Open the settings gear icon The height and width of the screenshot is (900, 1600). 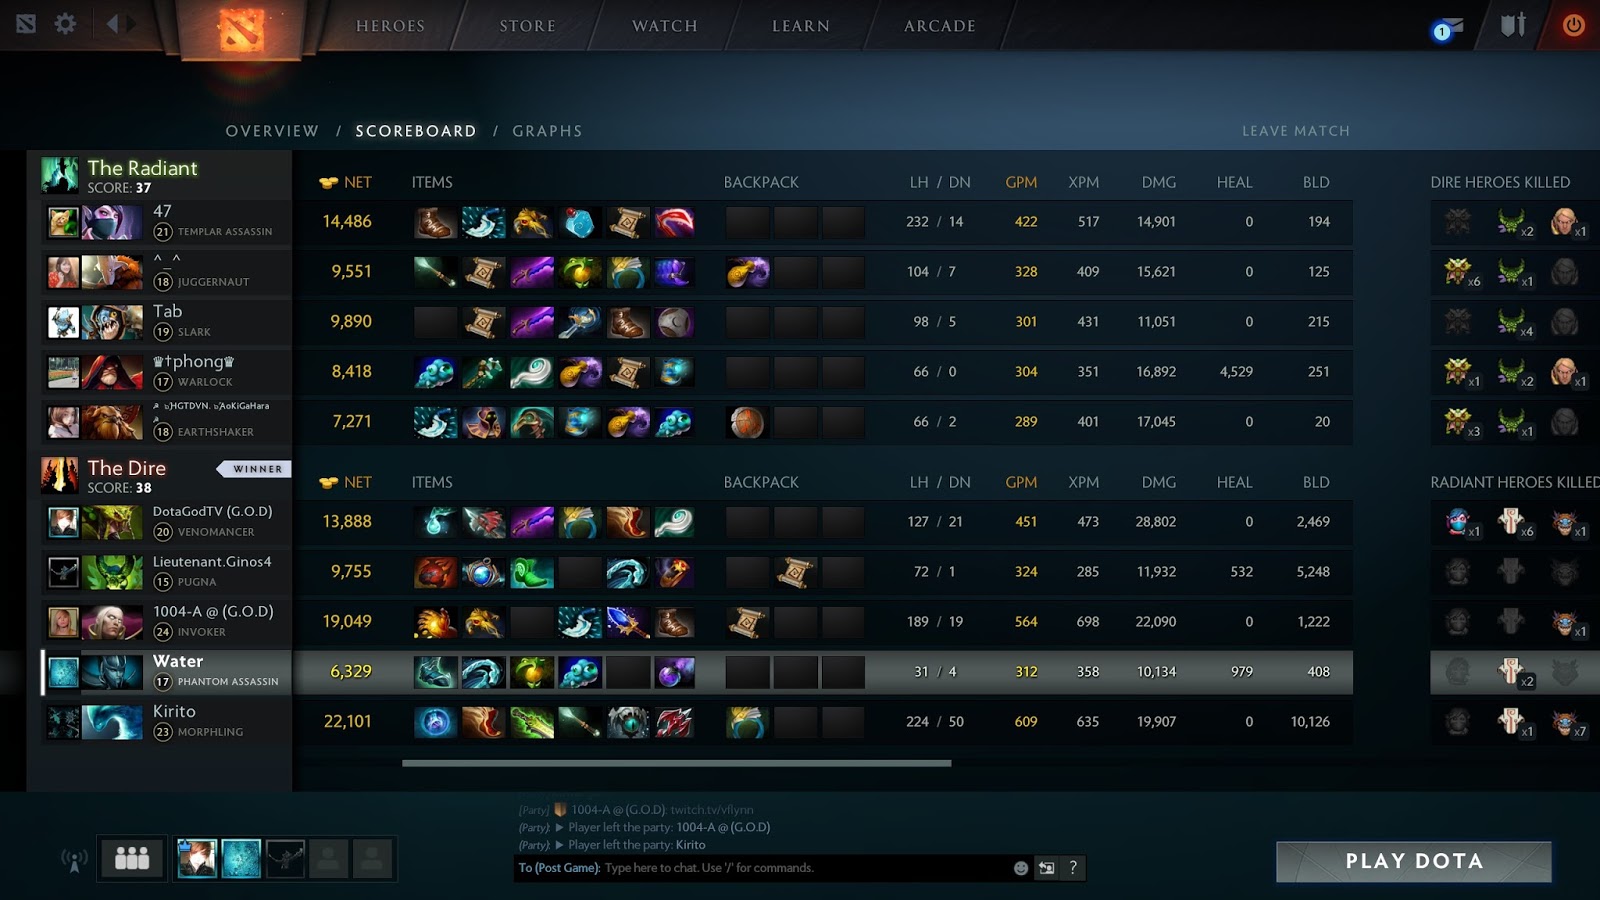point(65,24)
